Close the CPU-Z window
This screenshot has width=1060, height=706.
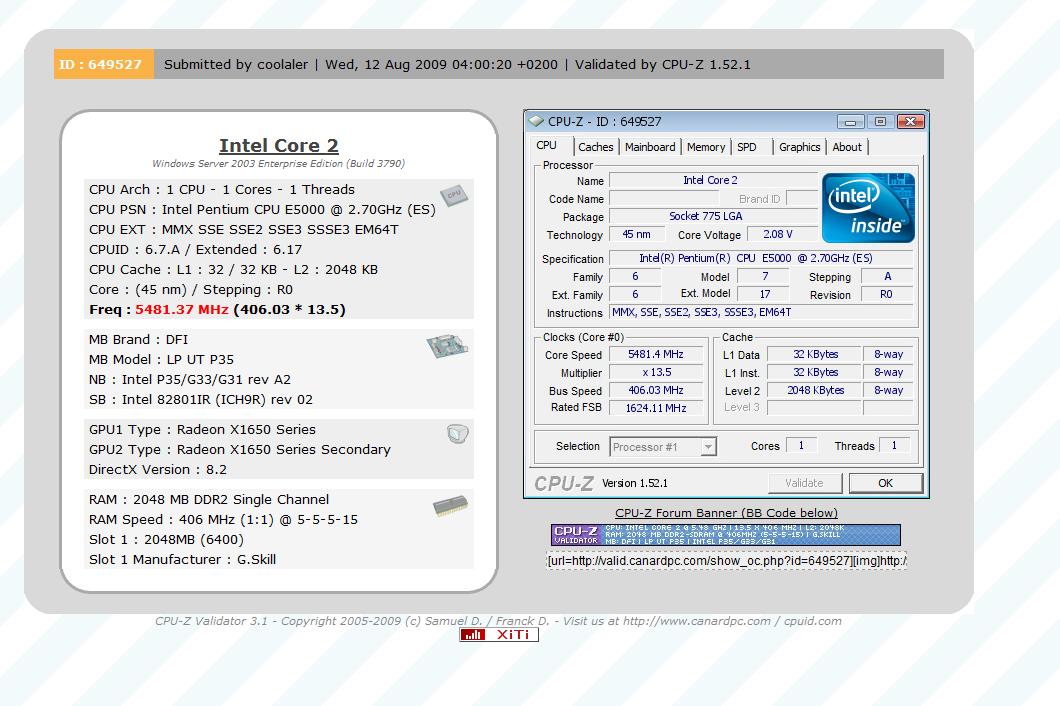(911, 122)
